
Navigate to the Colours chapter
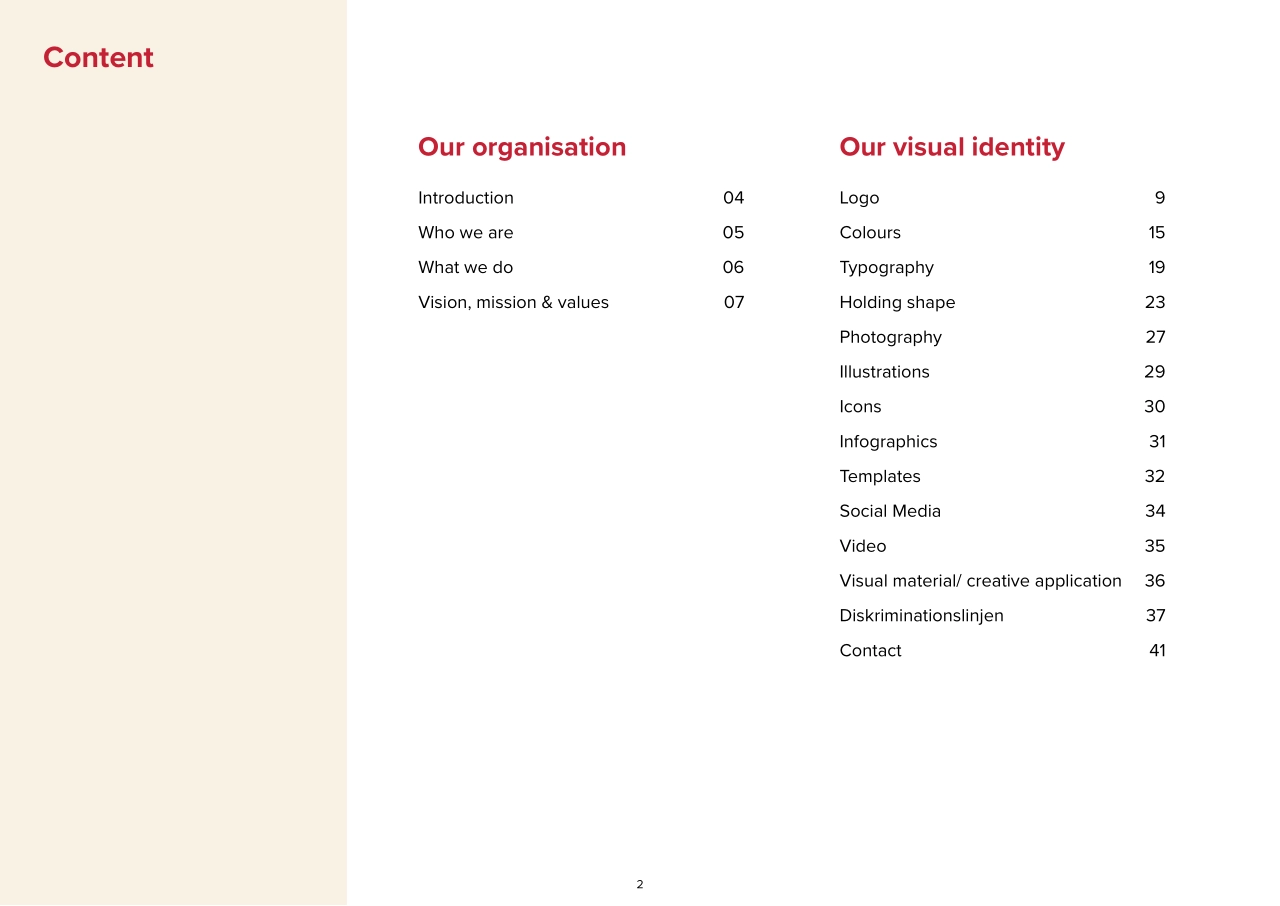(870, 232)
